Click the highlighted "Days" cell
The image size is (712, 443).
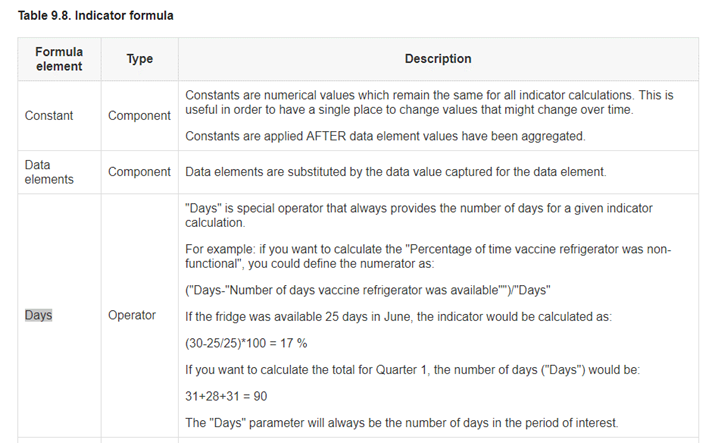39,315
